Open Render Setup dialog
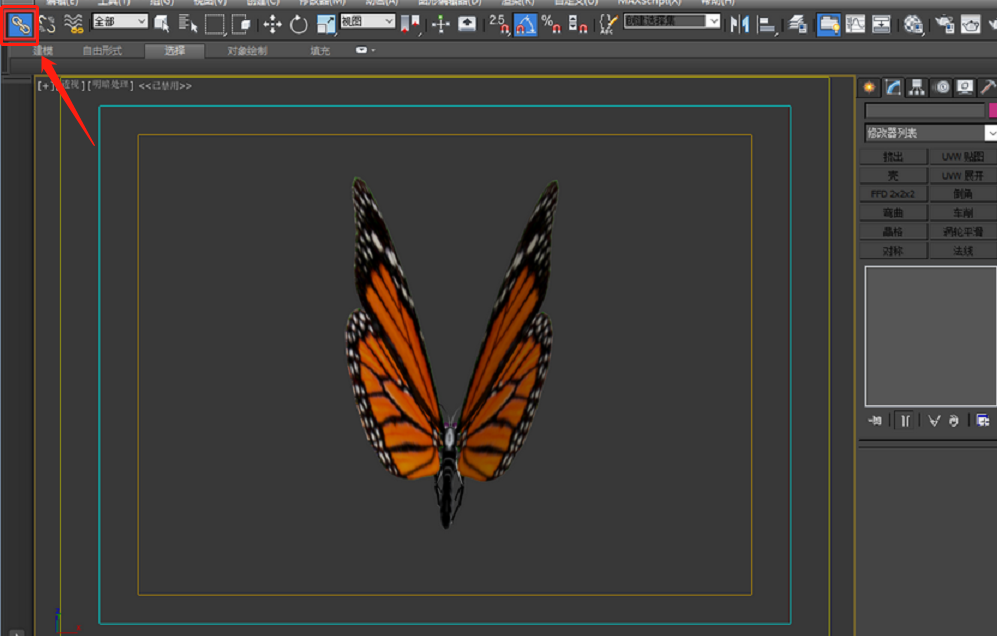This screenshot has width=997, height=636. (x=945, y=25)
